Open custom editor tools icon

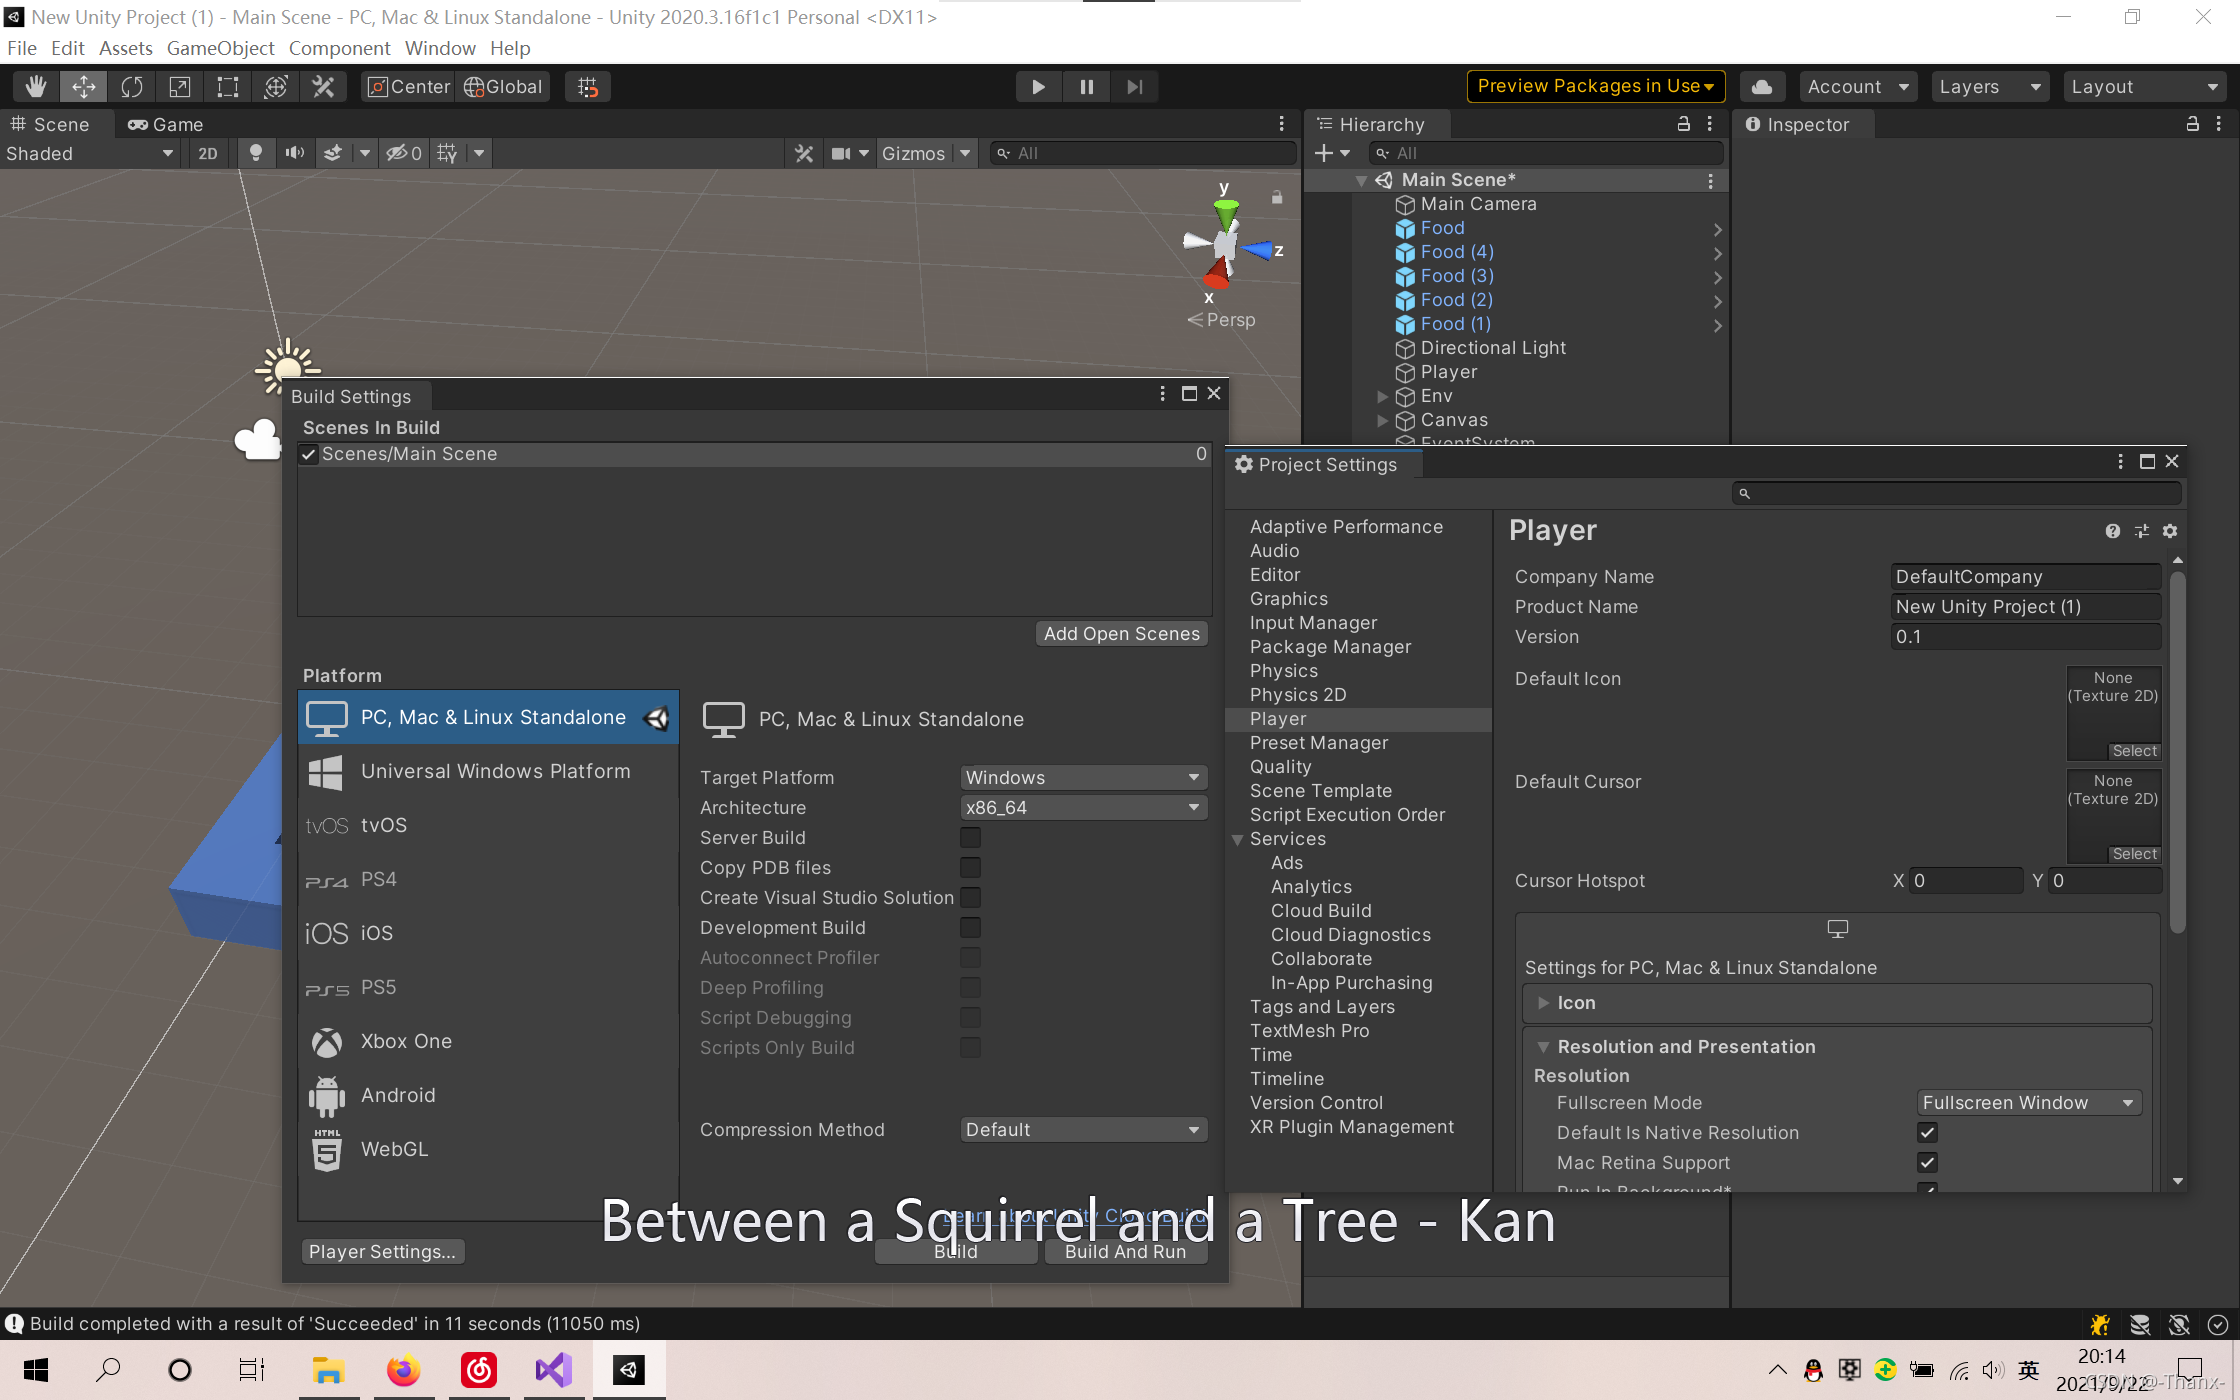coord(323,87)
